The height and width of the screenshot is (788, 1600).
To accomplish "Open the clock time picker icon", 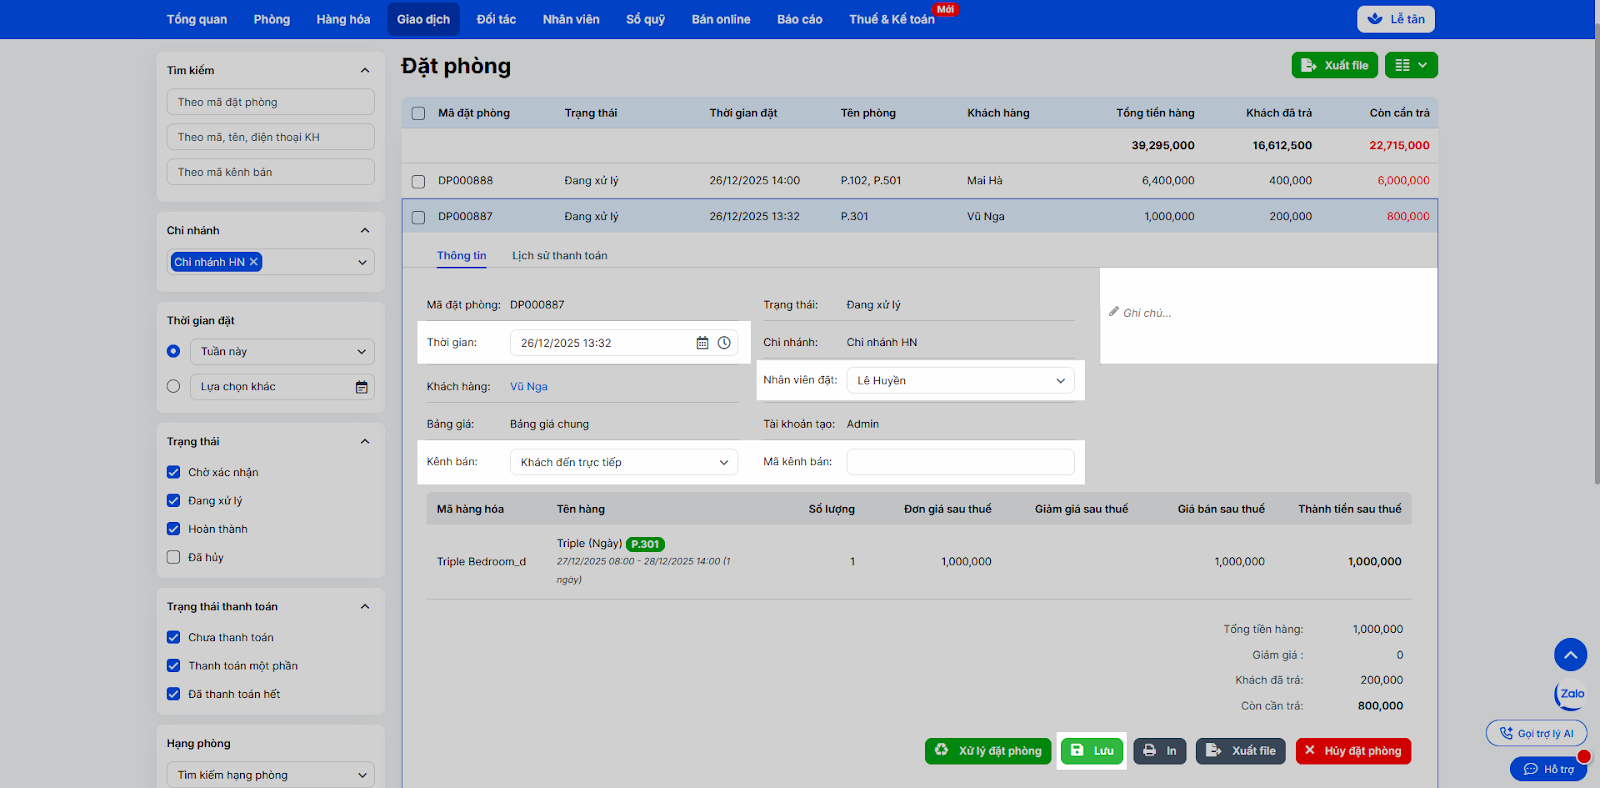I will click(x=724, y=343).
